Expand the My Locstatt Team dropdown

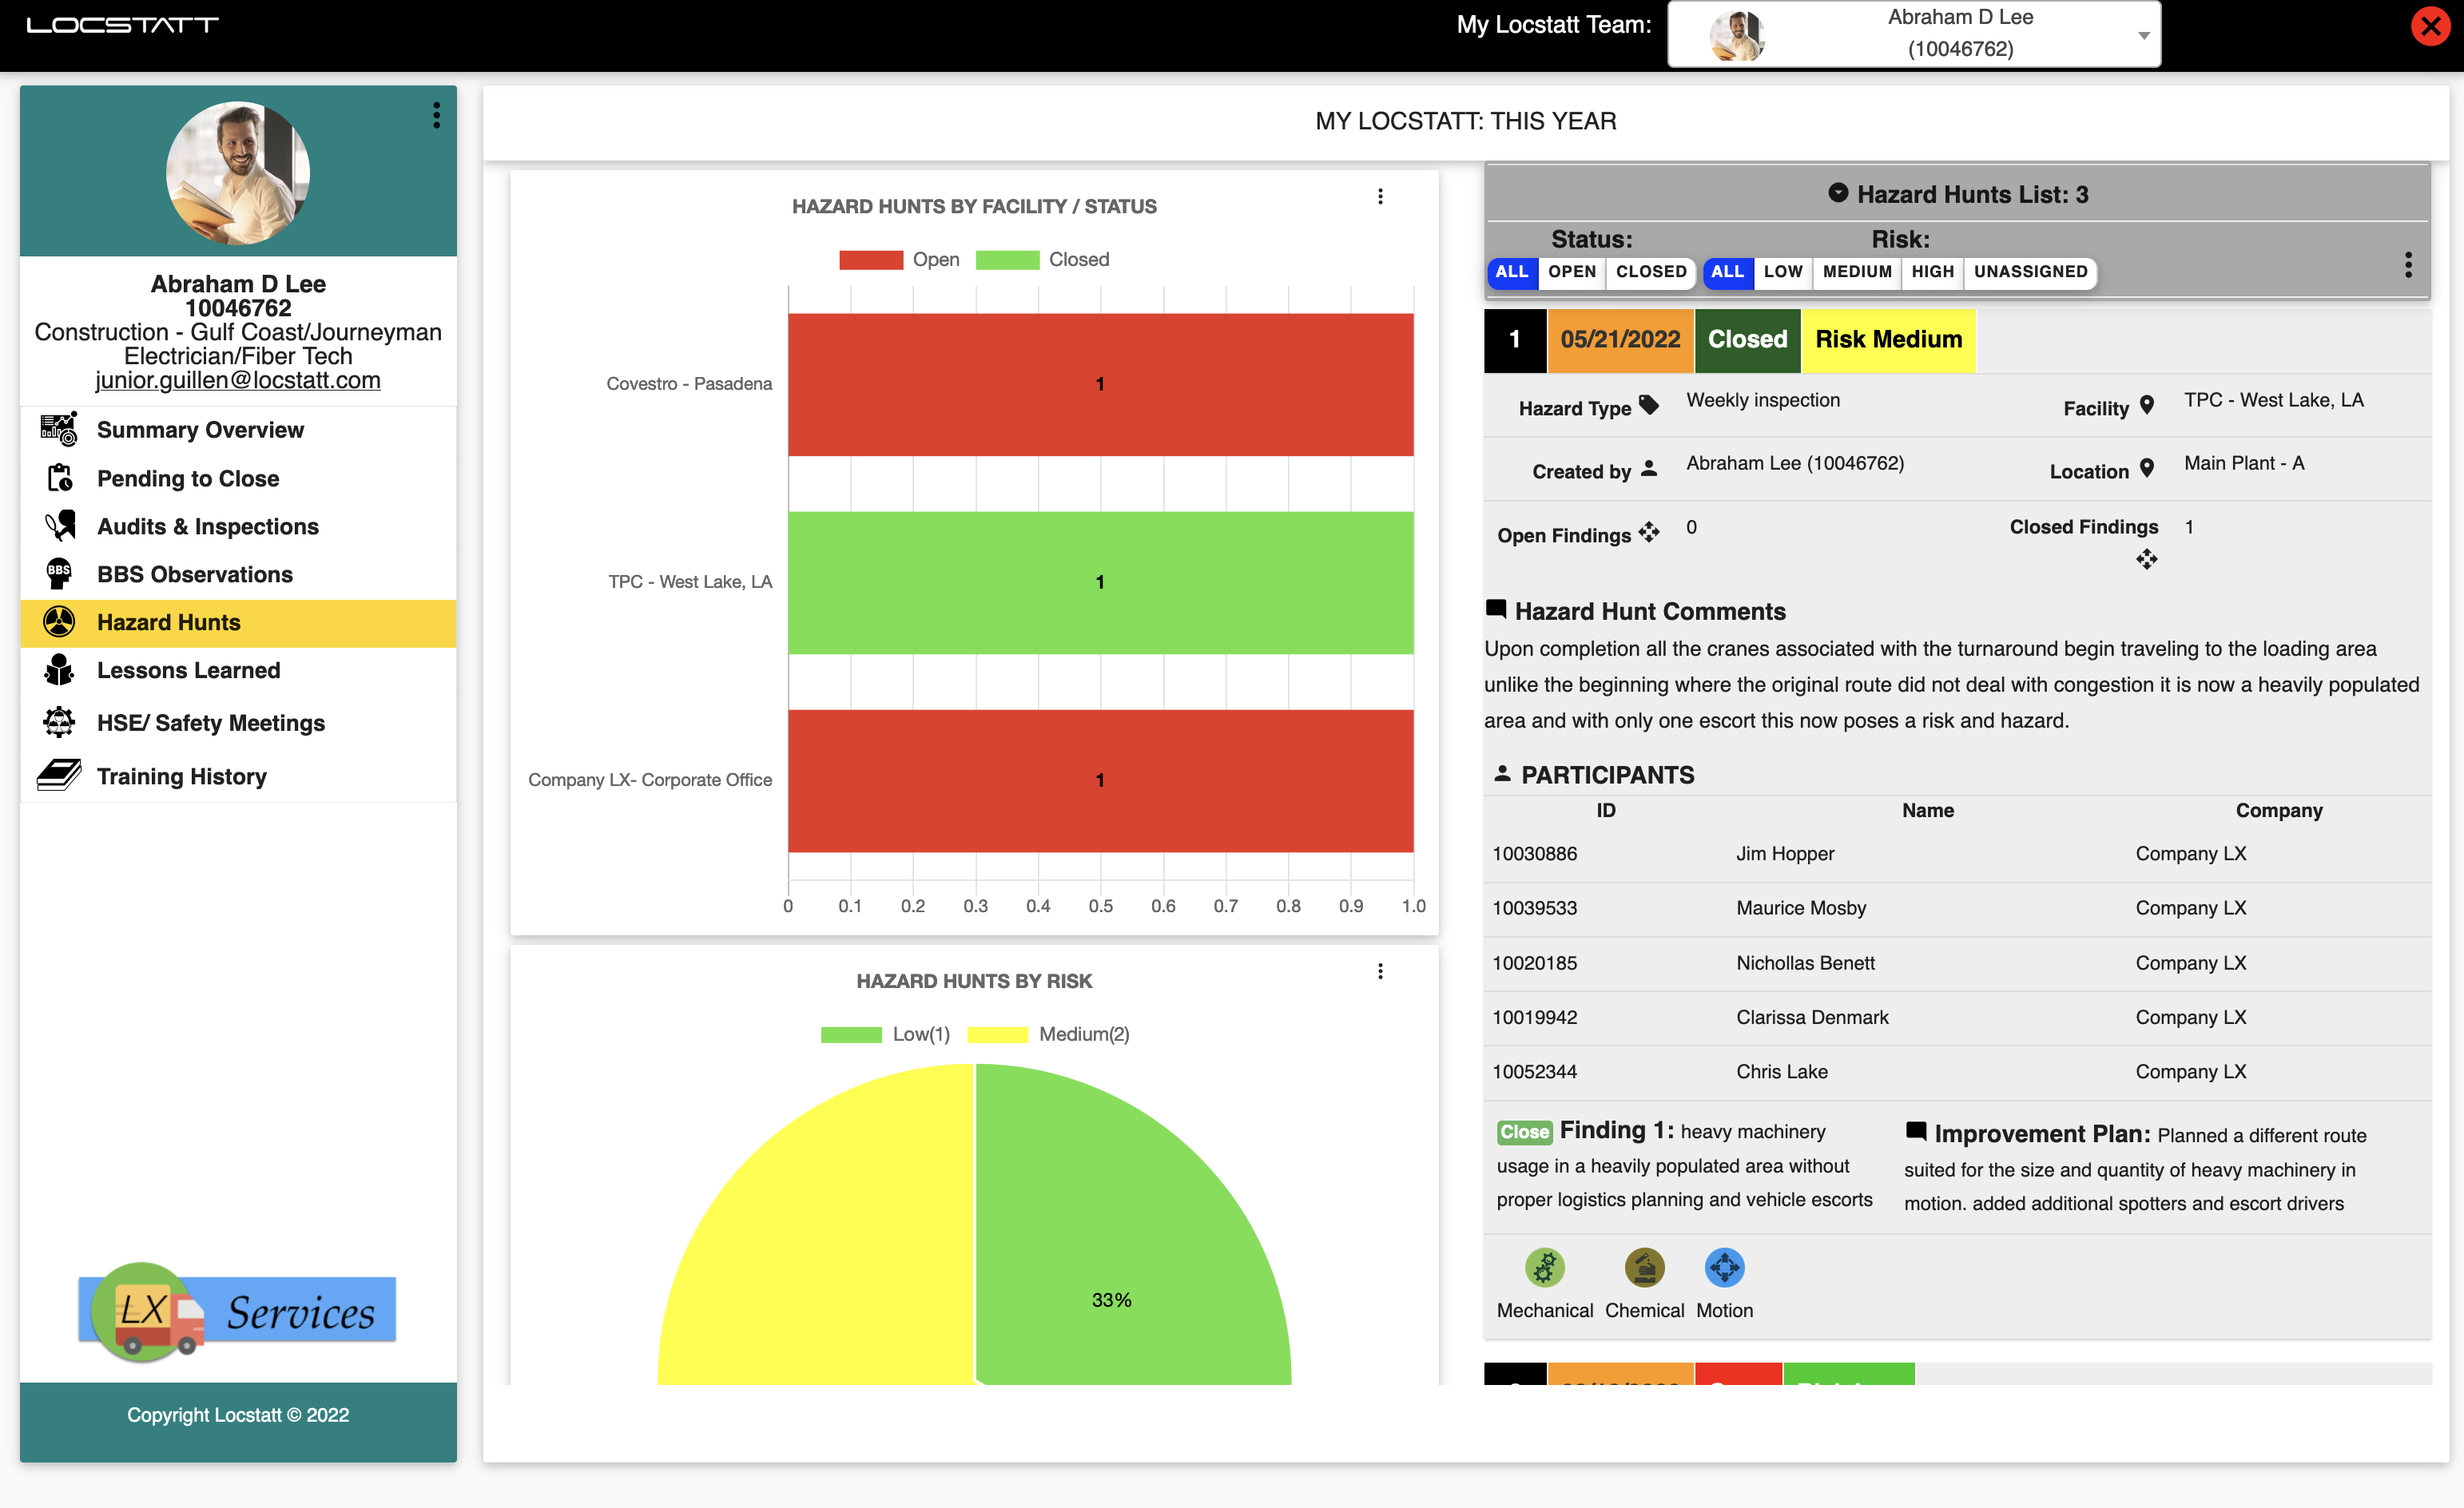[2143, 34]
